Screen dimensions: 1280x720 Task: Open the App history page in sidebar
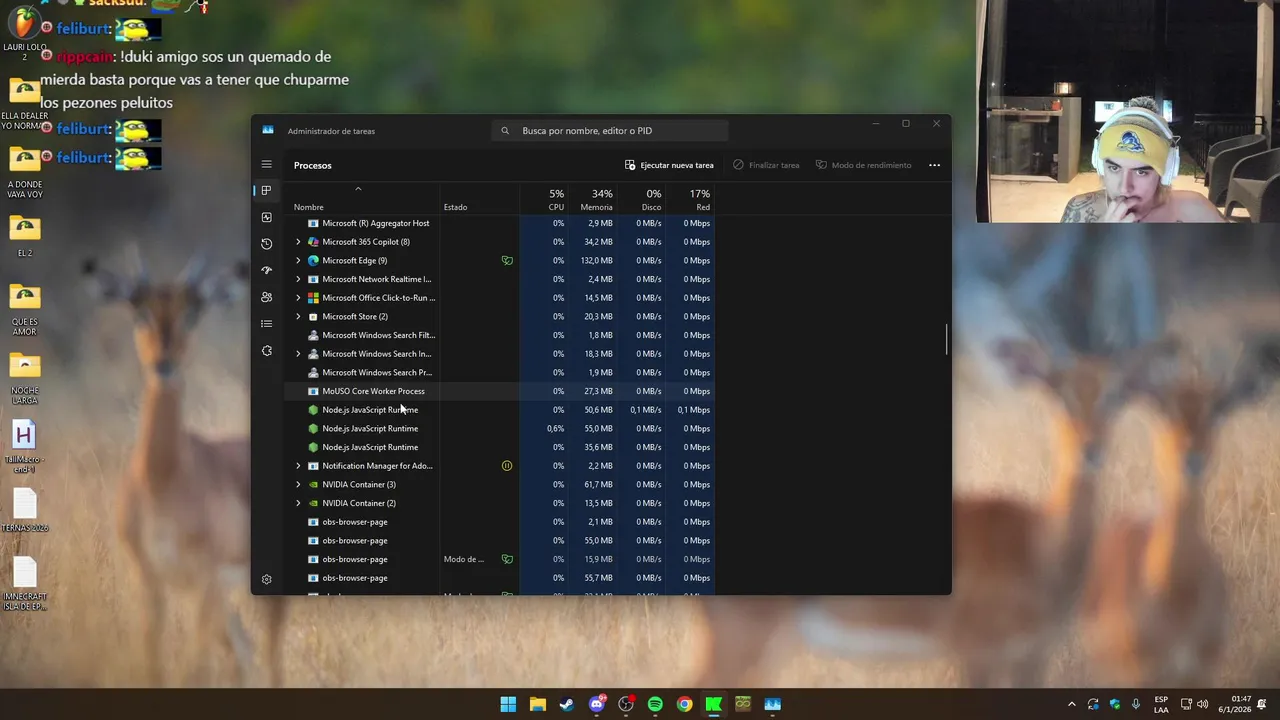tap(266, 244)
